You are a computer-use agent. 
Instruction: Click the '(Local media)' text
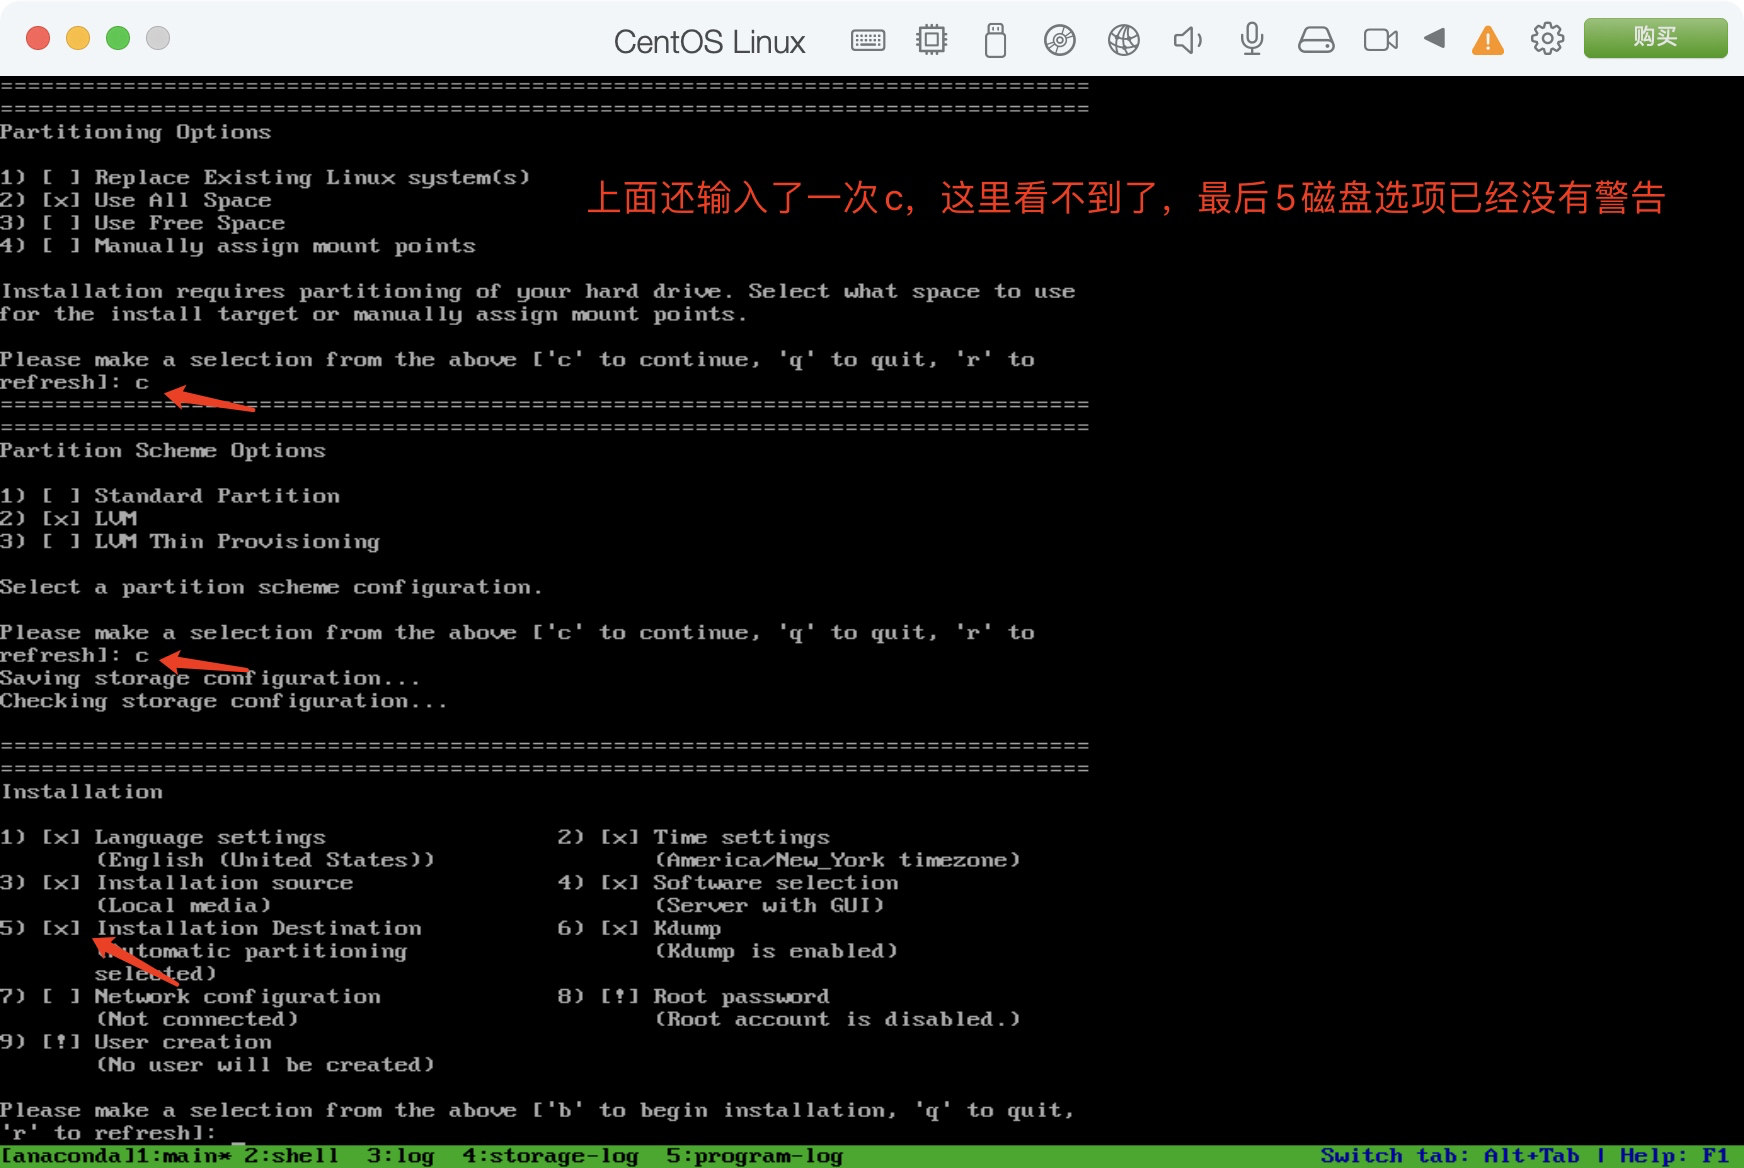click(183, 905)
